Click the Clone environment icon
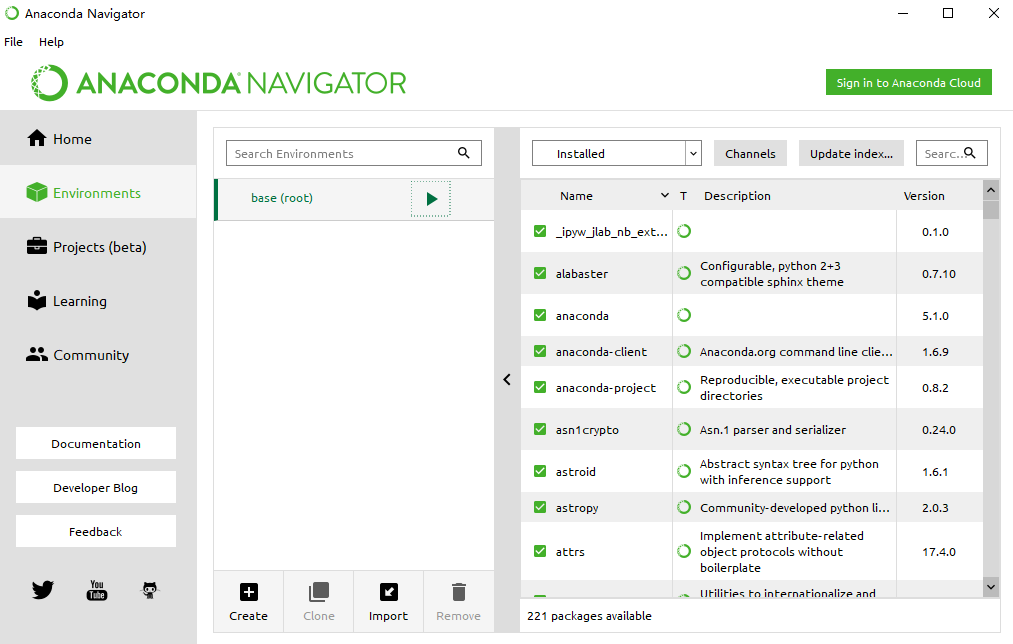The width and height of the screenshot is (1013, 644). 319,592
